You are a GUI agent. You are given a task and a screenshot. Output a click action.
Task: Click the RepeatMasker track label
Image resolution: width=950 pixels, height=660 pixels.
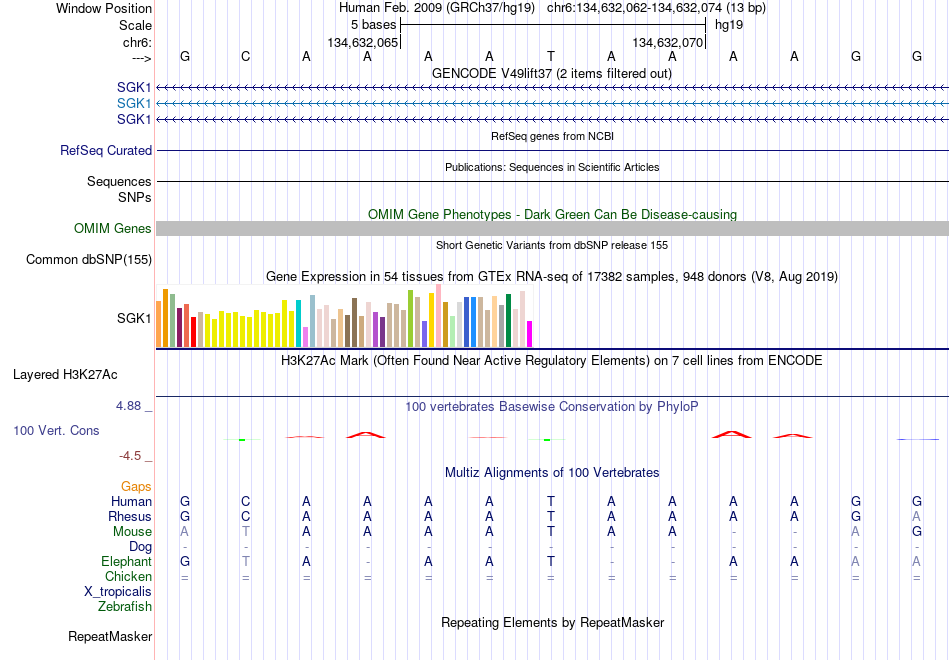point(110,636)
